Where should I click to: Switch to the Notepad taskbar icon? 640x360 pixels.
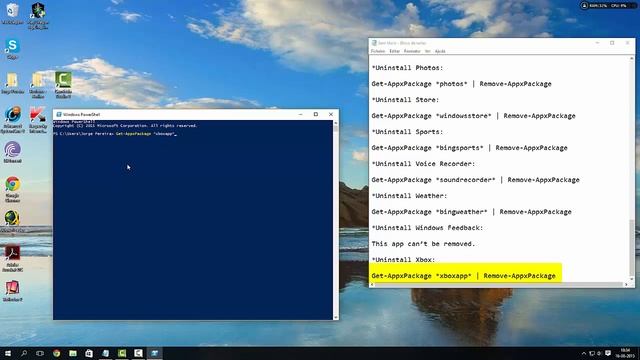pos(105,353)
